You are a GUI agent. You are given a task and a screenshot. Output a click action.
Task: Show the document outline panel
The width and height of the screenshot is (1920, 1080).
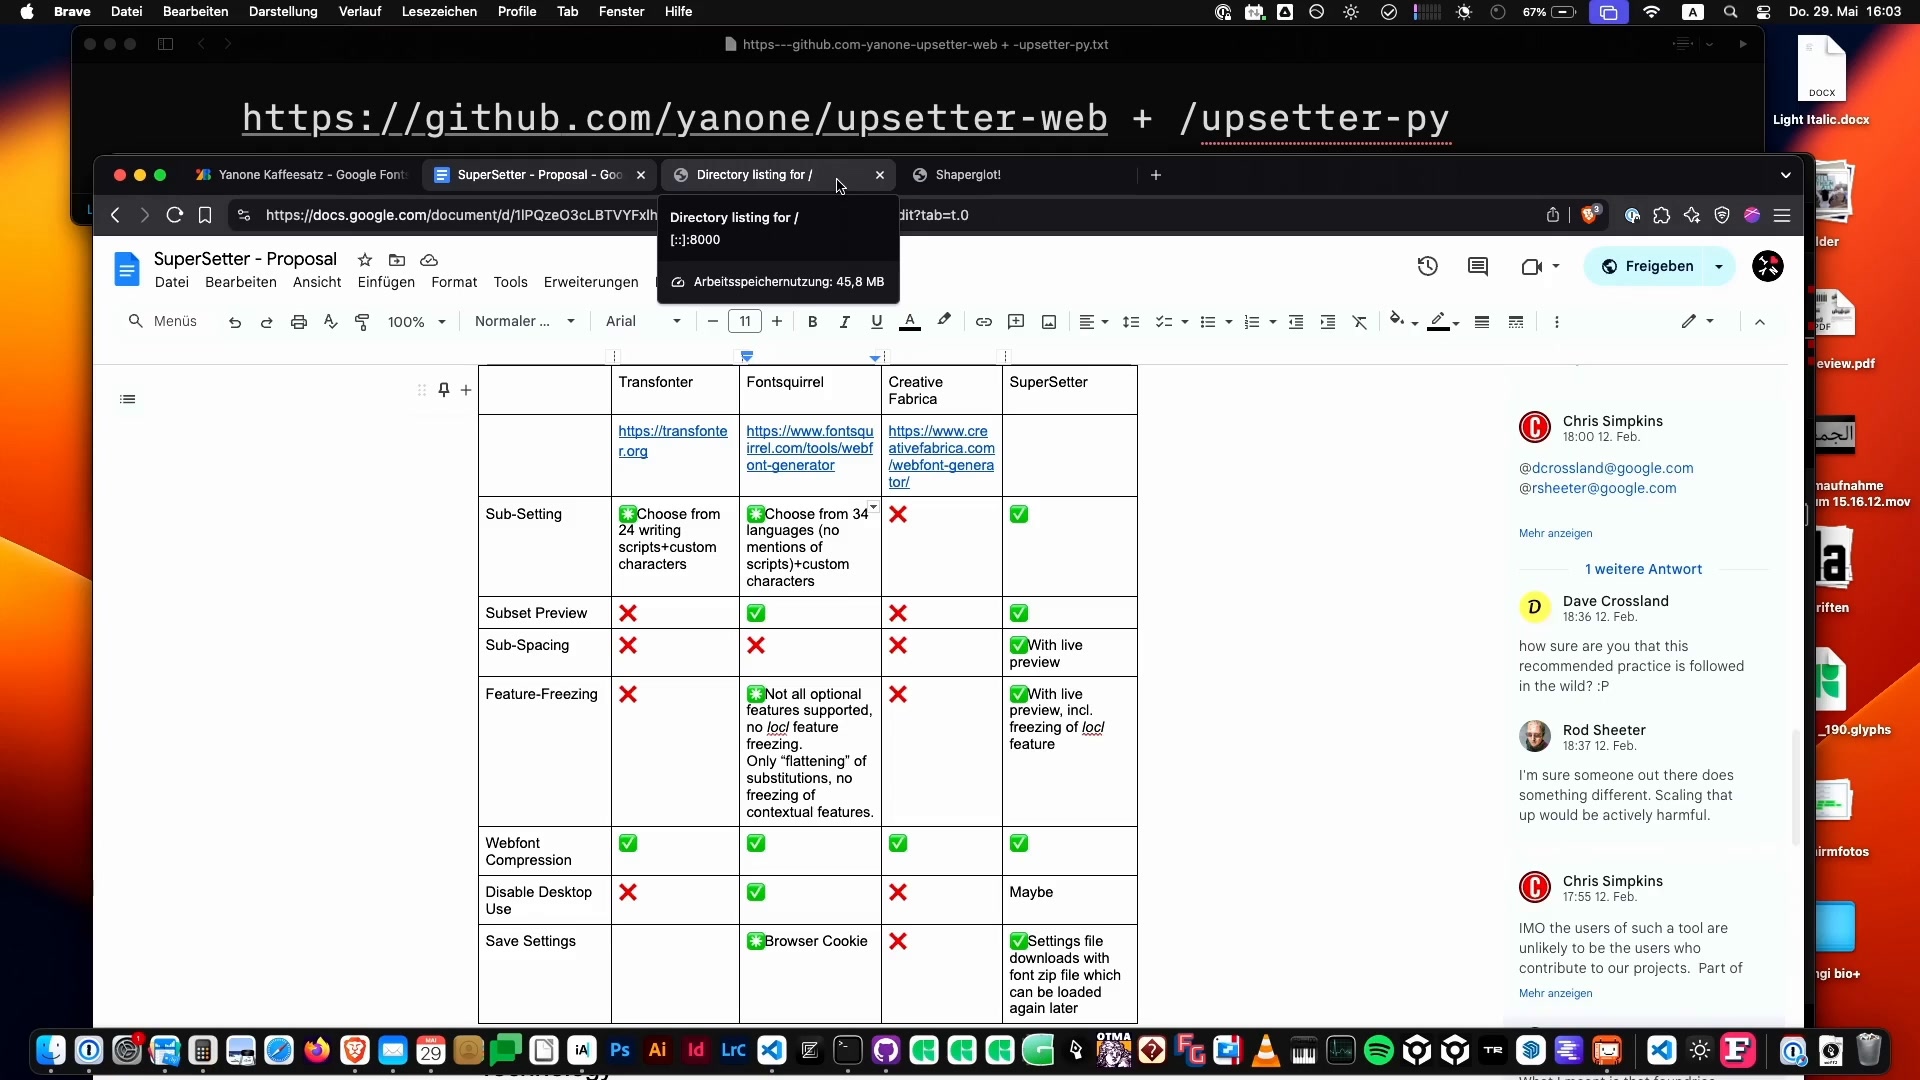coord(127,399)
